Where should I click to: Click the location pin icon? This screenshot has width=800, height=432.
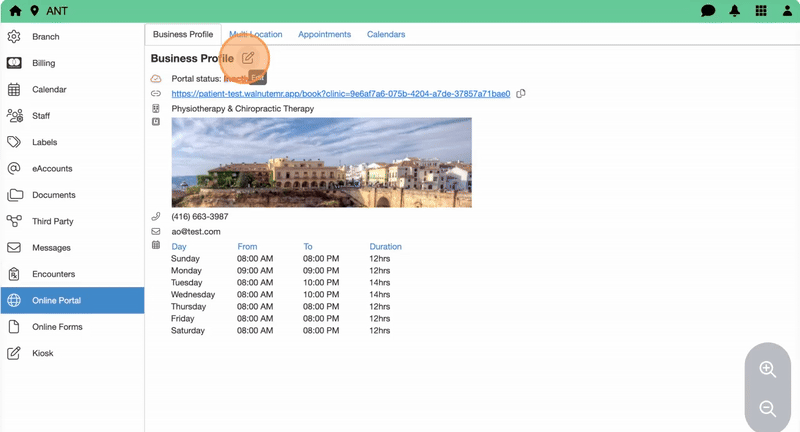tap(36, 11)
